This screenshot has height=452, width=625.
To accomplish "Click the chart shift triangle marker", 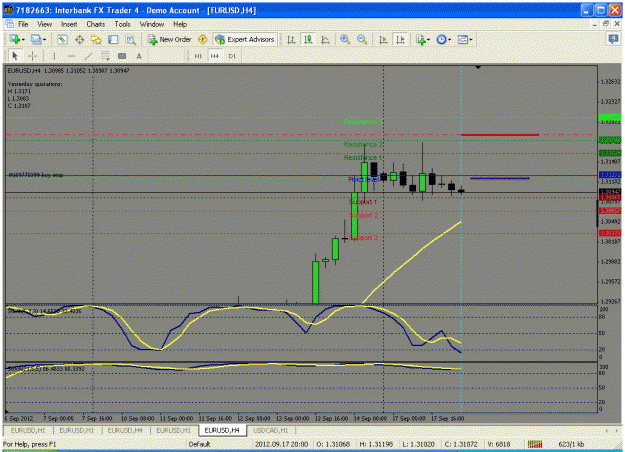I will click(478, 68).
